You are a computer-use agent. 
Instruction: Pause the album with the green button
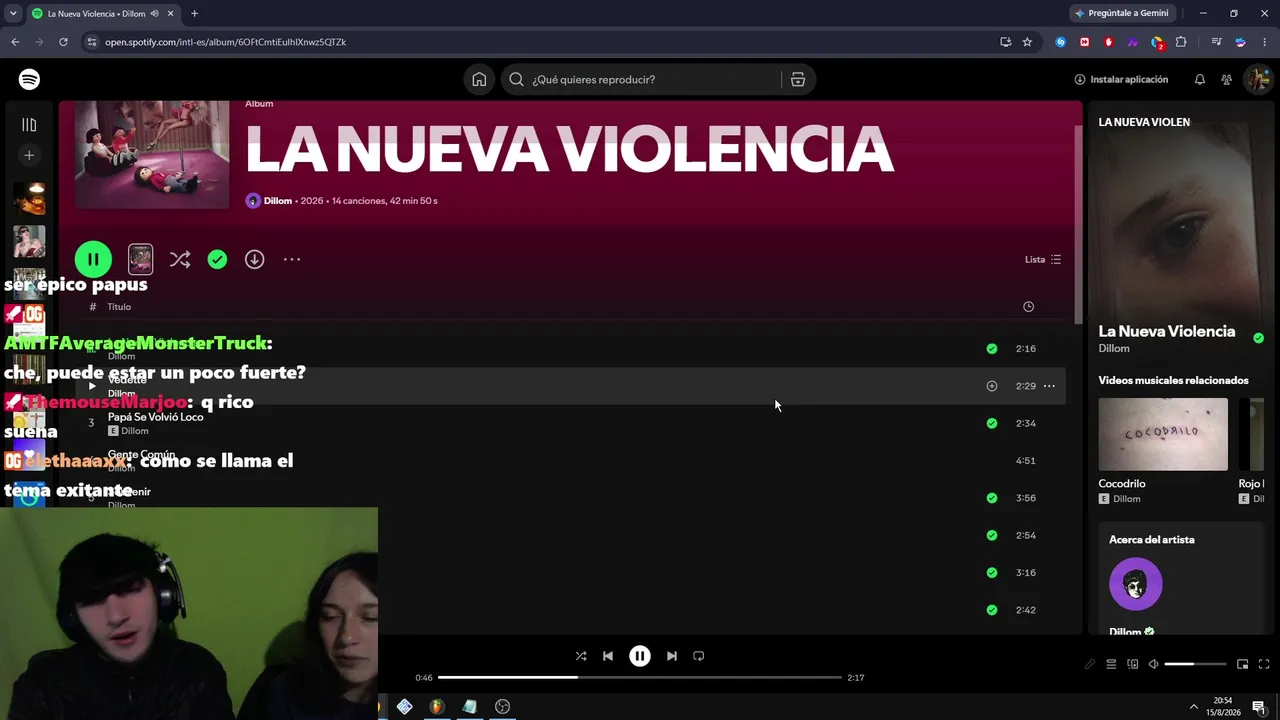tap(93, 259)
